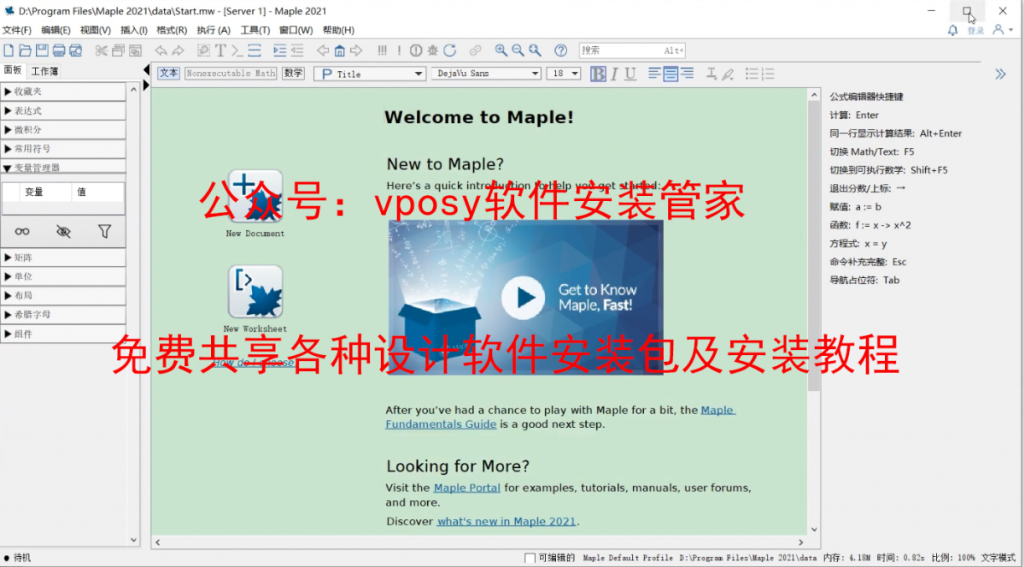This screenshot has height=567, width=1024.
Task: Open the DejaVu Sans font dropdown
Action: [x=486, y=74]
